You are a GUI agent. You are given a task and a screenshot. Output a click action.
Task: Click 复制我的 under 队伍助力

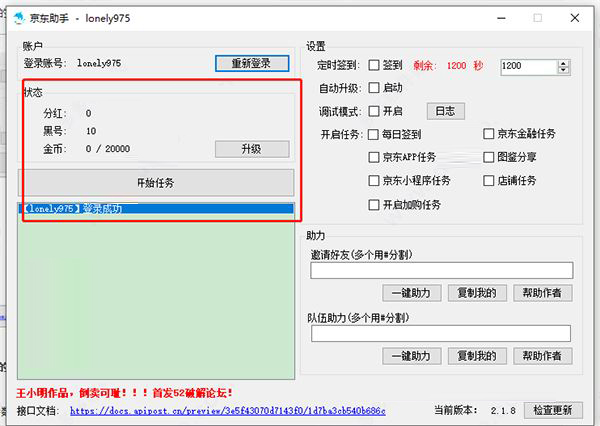click(477, 356)
